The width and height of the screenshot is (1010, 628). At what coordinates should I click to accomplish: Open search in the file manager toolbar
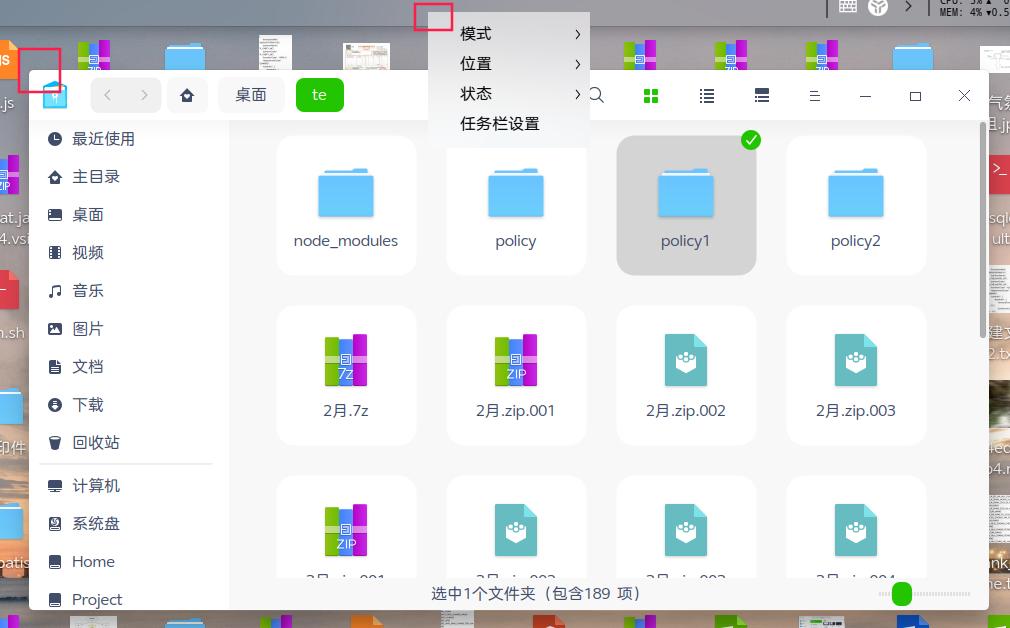[596, 95]
